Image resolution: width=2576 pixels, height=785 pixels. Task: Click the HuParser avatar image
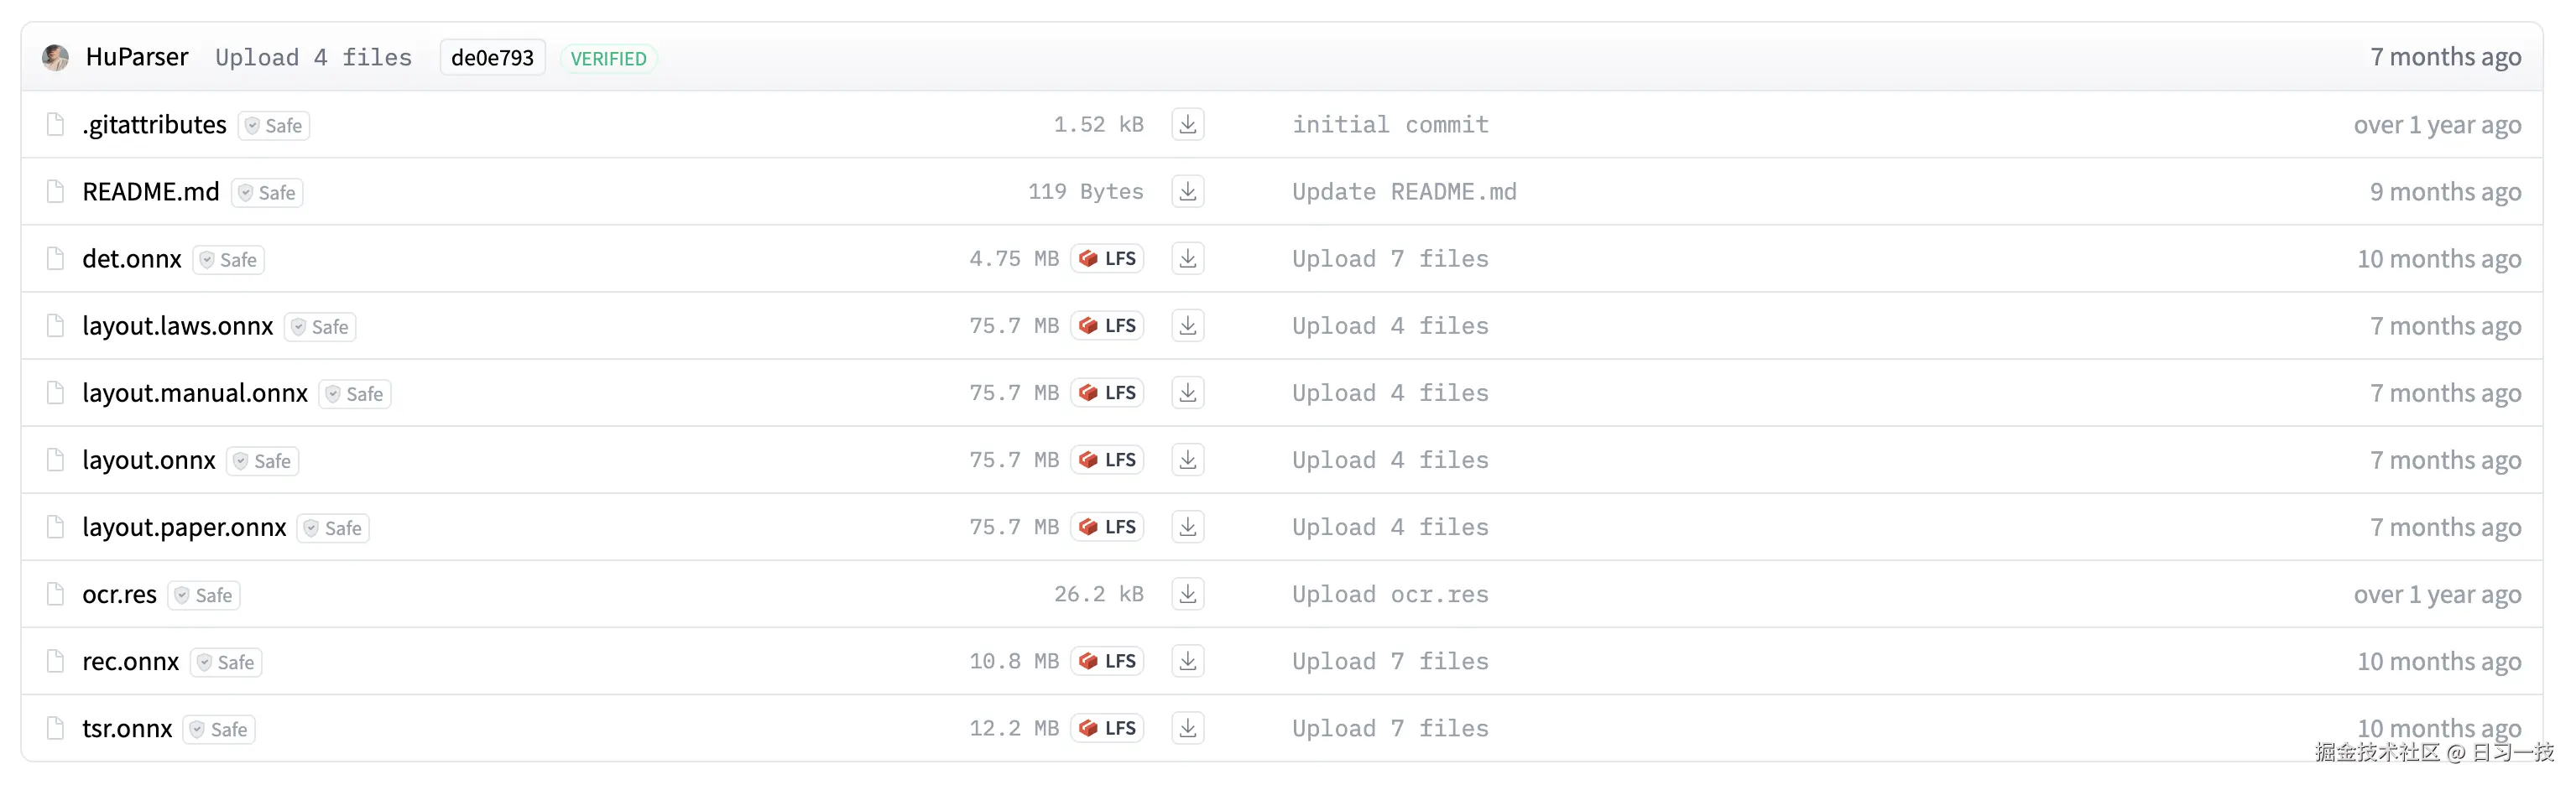coord(56,58)
